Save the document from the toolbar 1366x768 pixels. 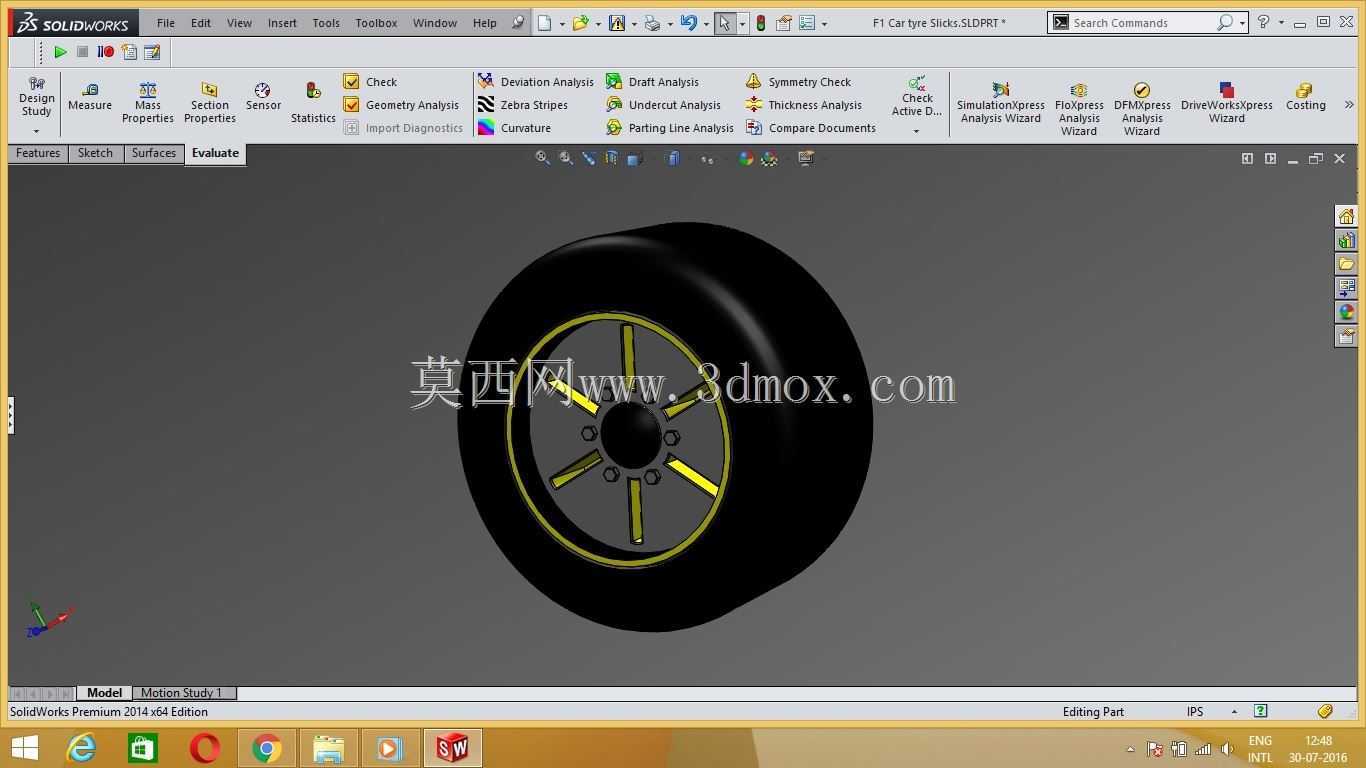pos(616,23)
